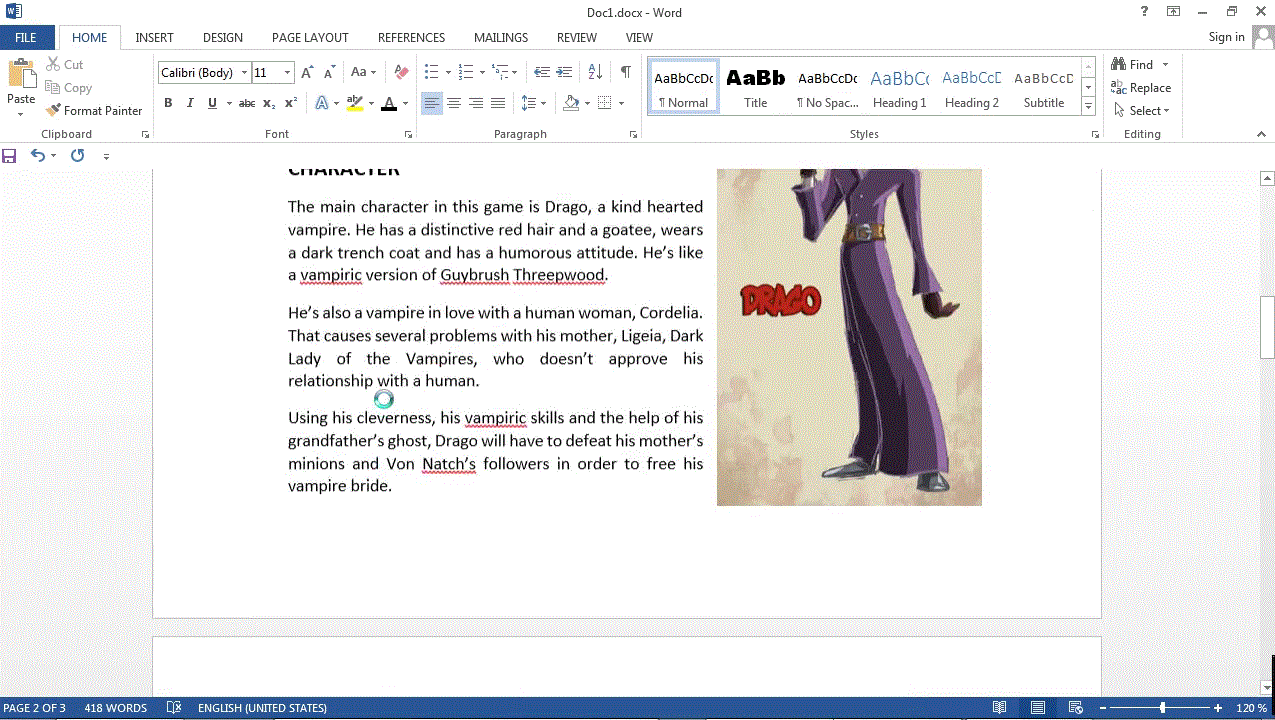Toggle Italic formatting
Viewport: 1275px width, 720px height.
pos(190,103)
